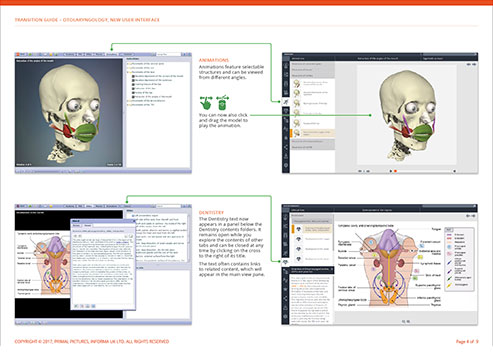Screen dimensions: 493x360
Task: Close the Dentistry text panel using its cross
Action: tap(331, 269)
